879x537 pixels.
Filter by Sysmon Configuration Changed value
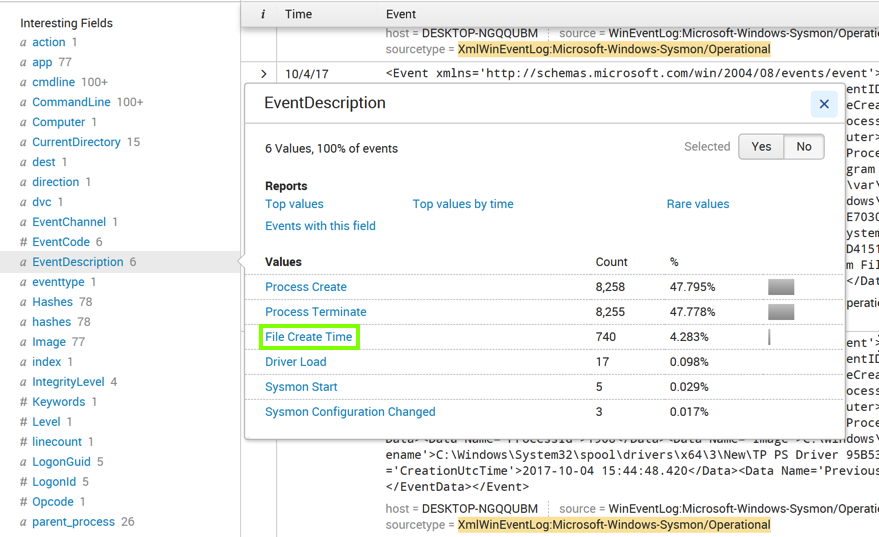coord(350,412)
